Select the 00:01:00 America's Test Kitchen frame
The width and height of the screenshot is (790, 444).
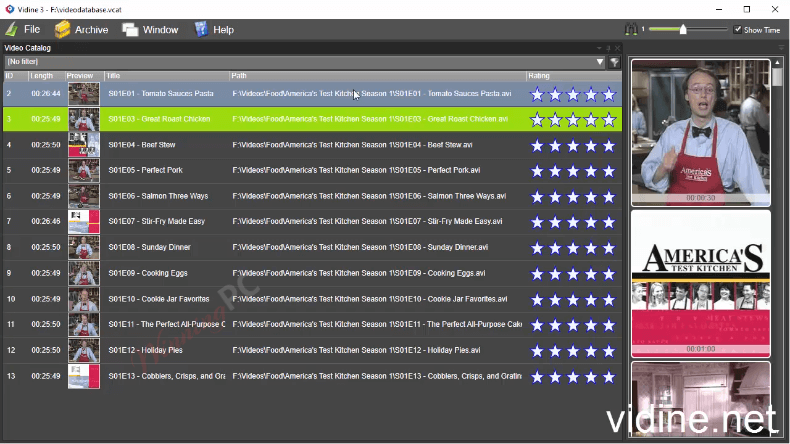[701, 284]
